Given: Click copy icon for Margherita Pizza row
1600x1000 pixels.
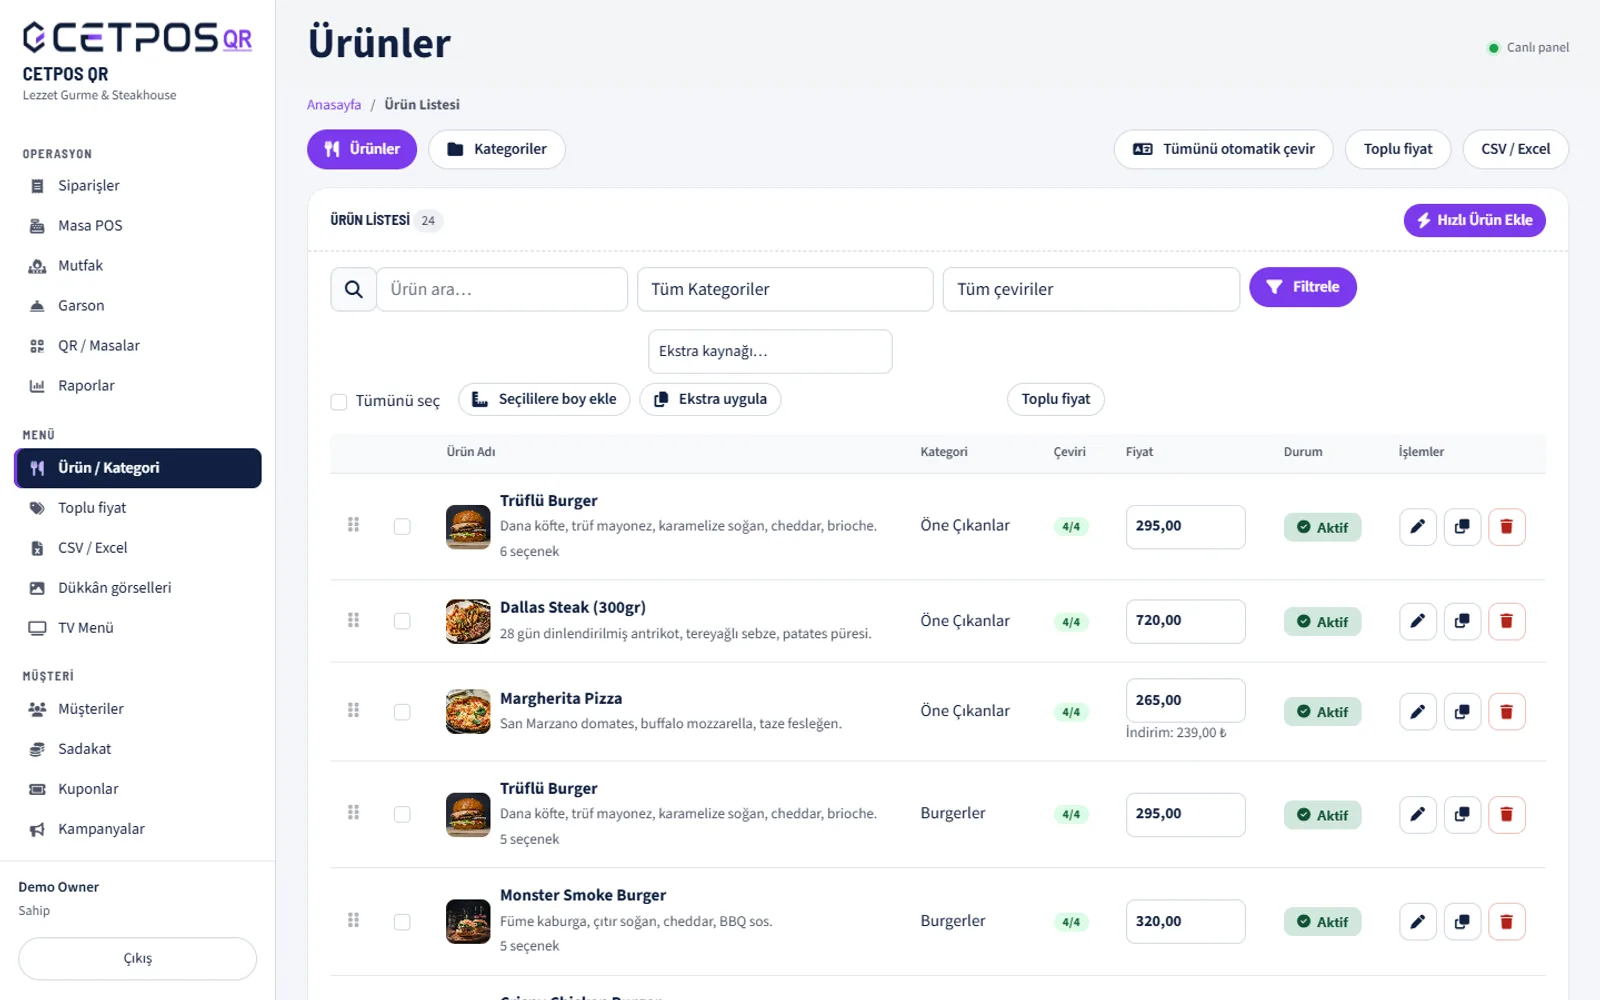Looking at the screenshot, I should pos(1462,712).
